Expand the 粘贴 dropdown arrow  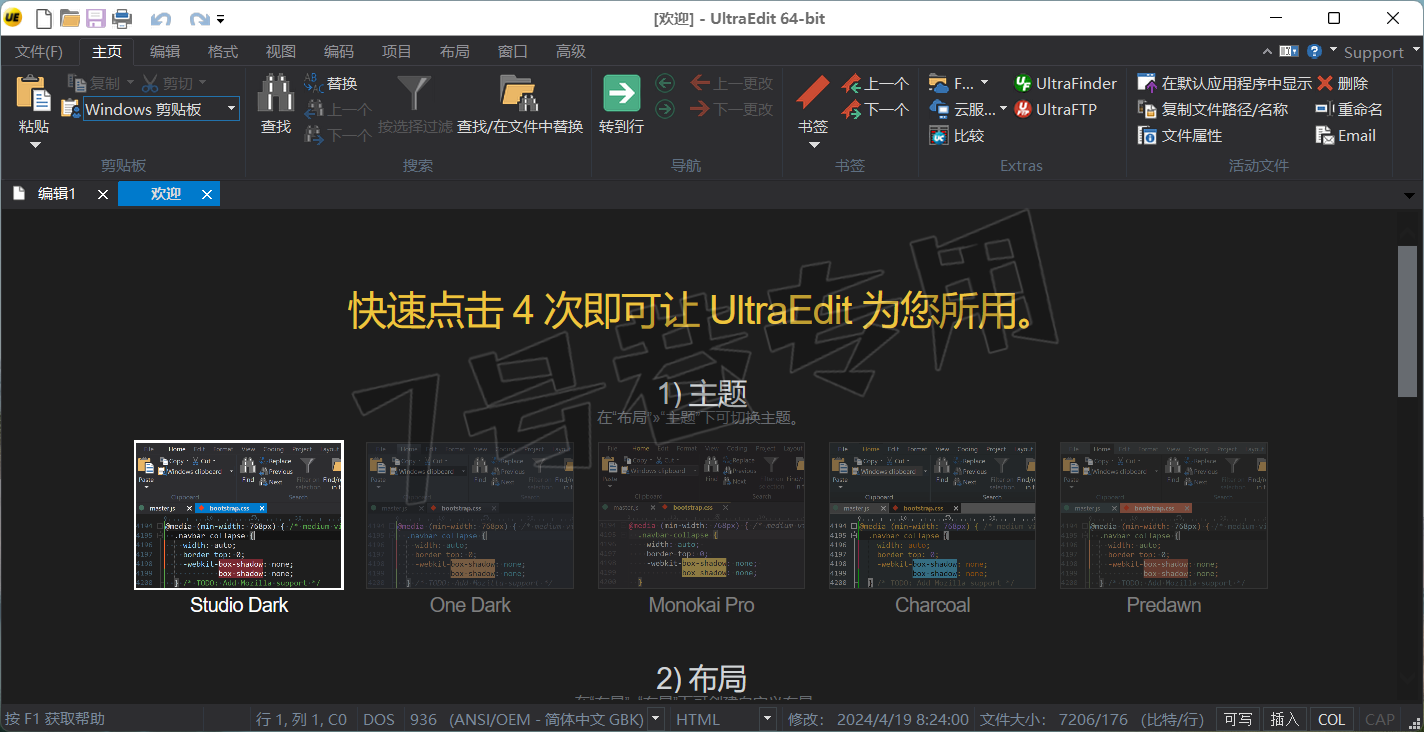(34, 145)
